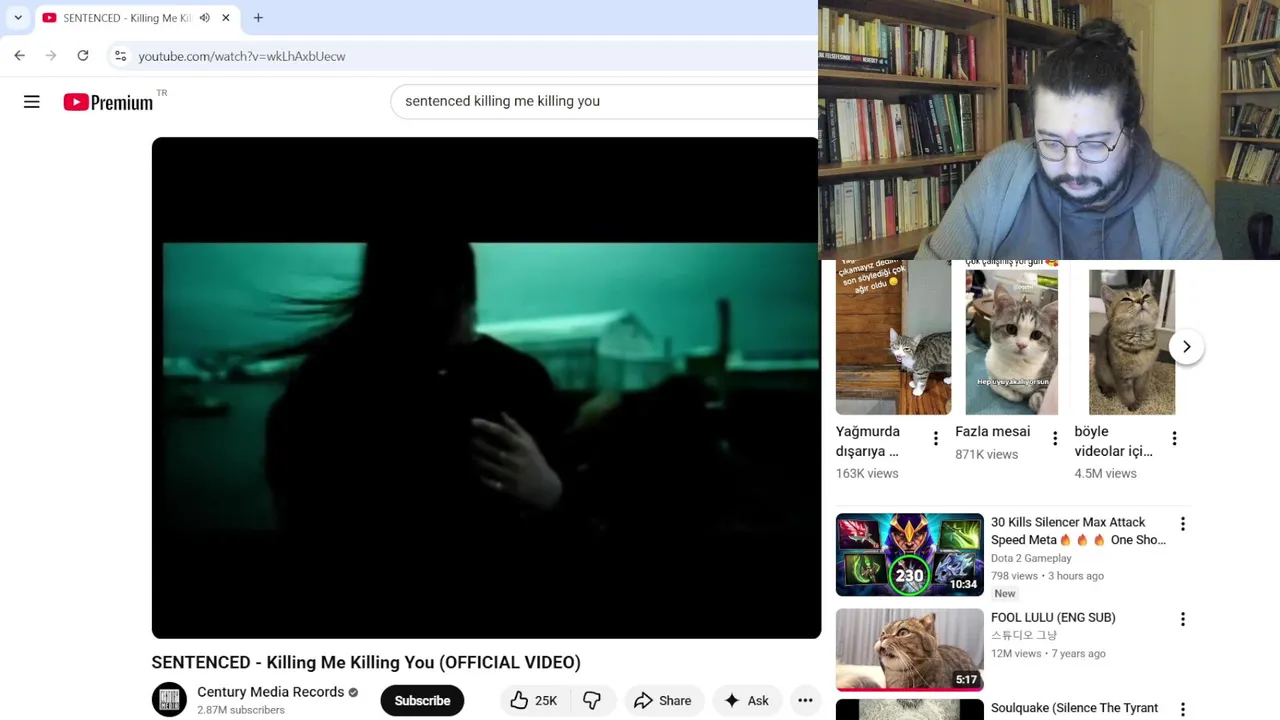The width and height of the screenshot is (1280, 720).
Task: Open options for FOOL LULU video
Action: (1182, 619)
